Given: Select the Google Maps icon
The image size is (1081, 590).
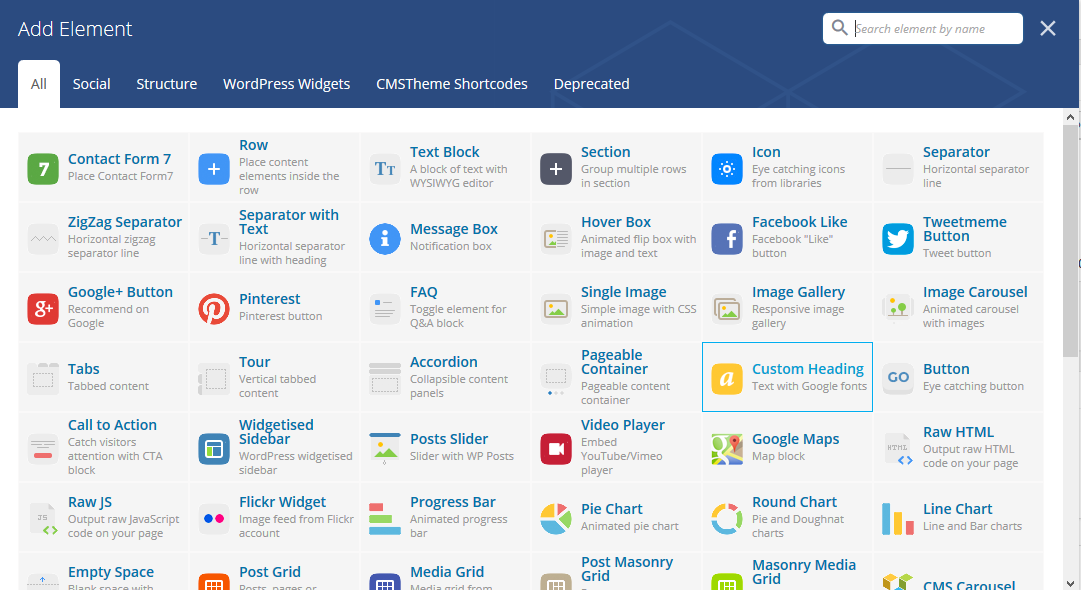Looking at the screenshot, I should tap(727, 449).
